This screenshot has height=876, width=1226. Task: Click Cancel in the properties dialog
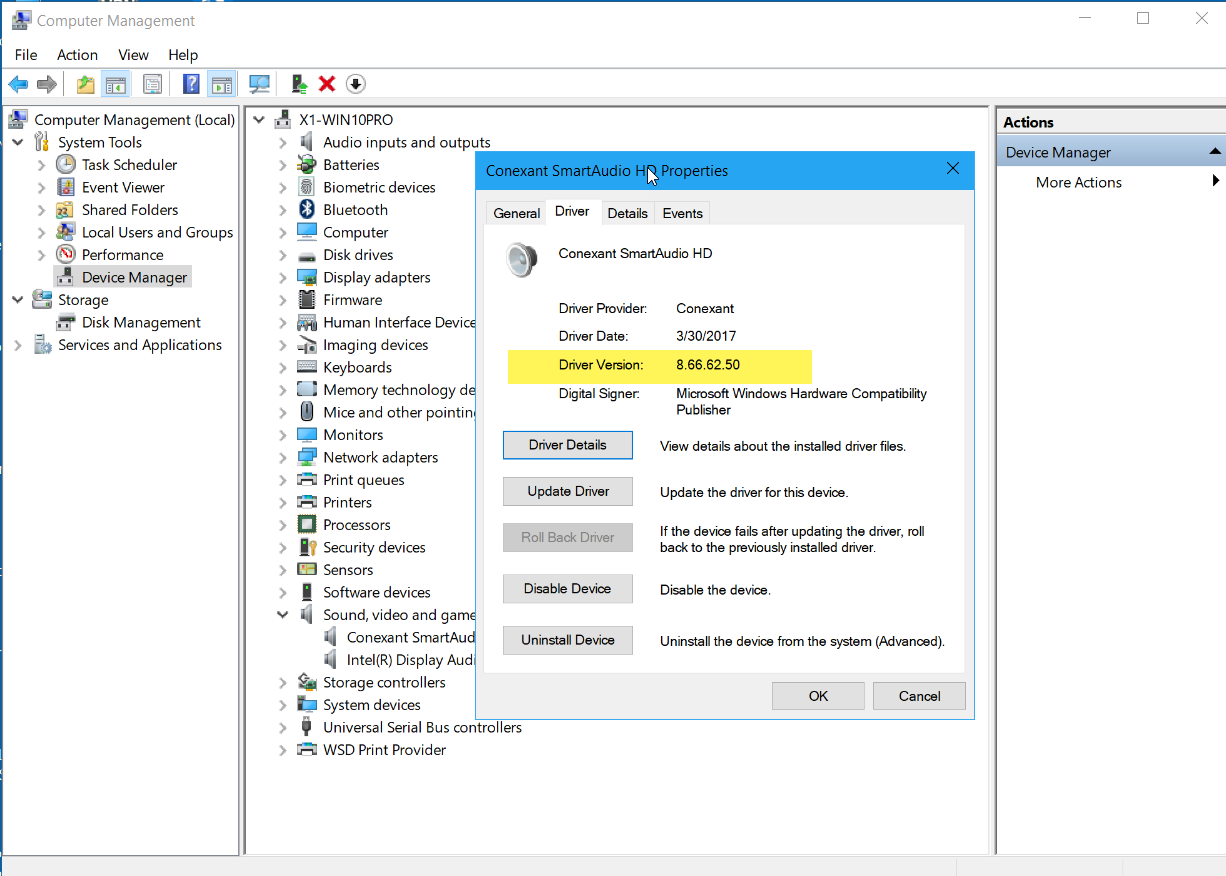coord(919,696)
